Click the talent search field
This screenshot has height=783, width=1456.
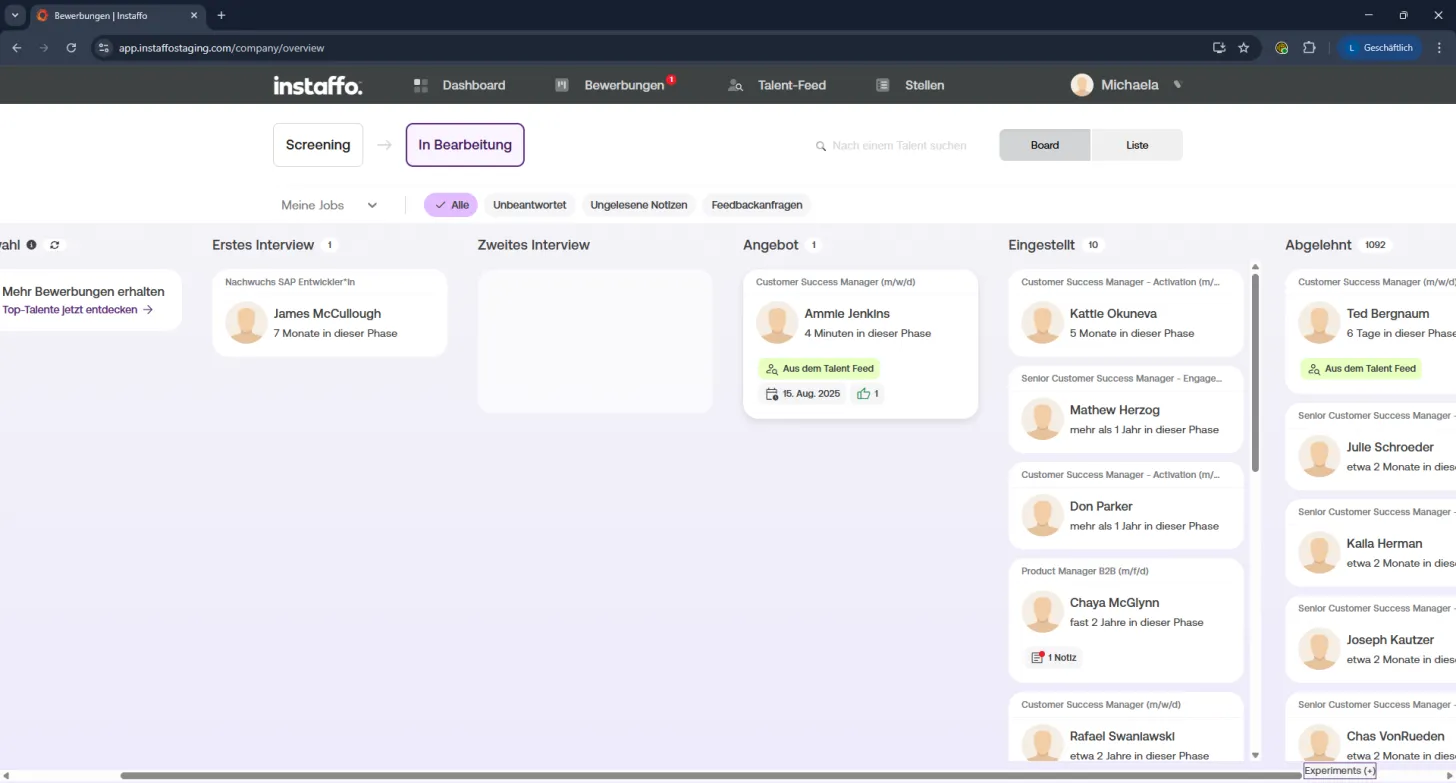(x=900, y=146)
